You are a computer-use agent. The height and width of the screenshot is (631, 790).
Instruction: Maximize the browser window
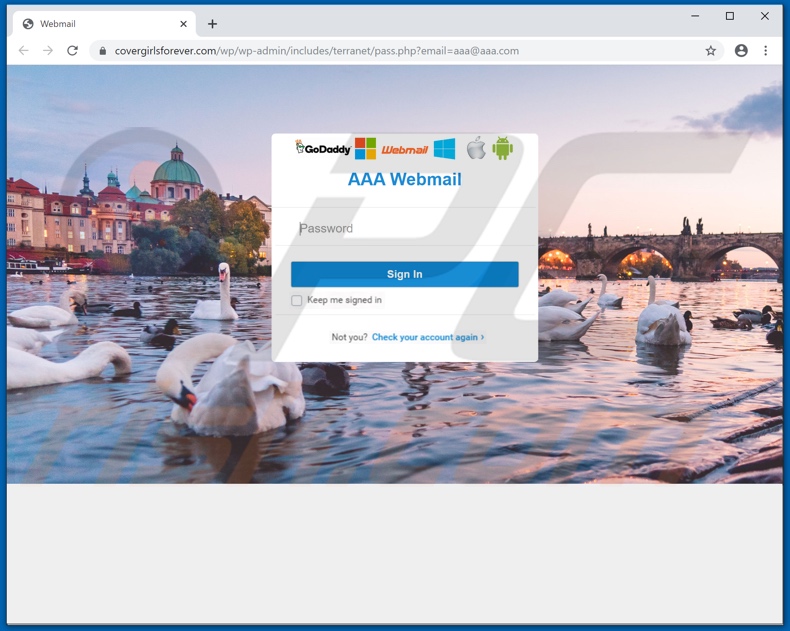coord(730,16)
